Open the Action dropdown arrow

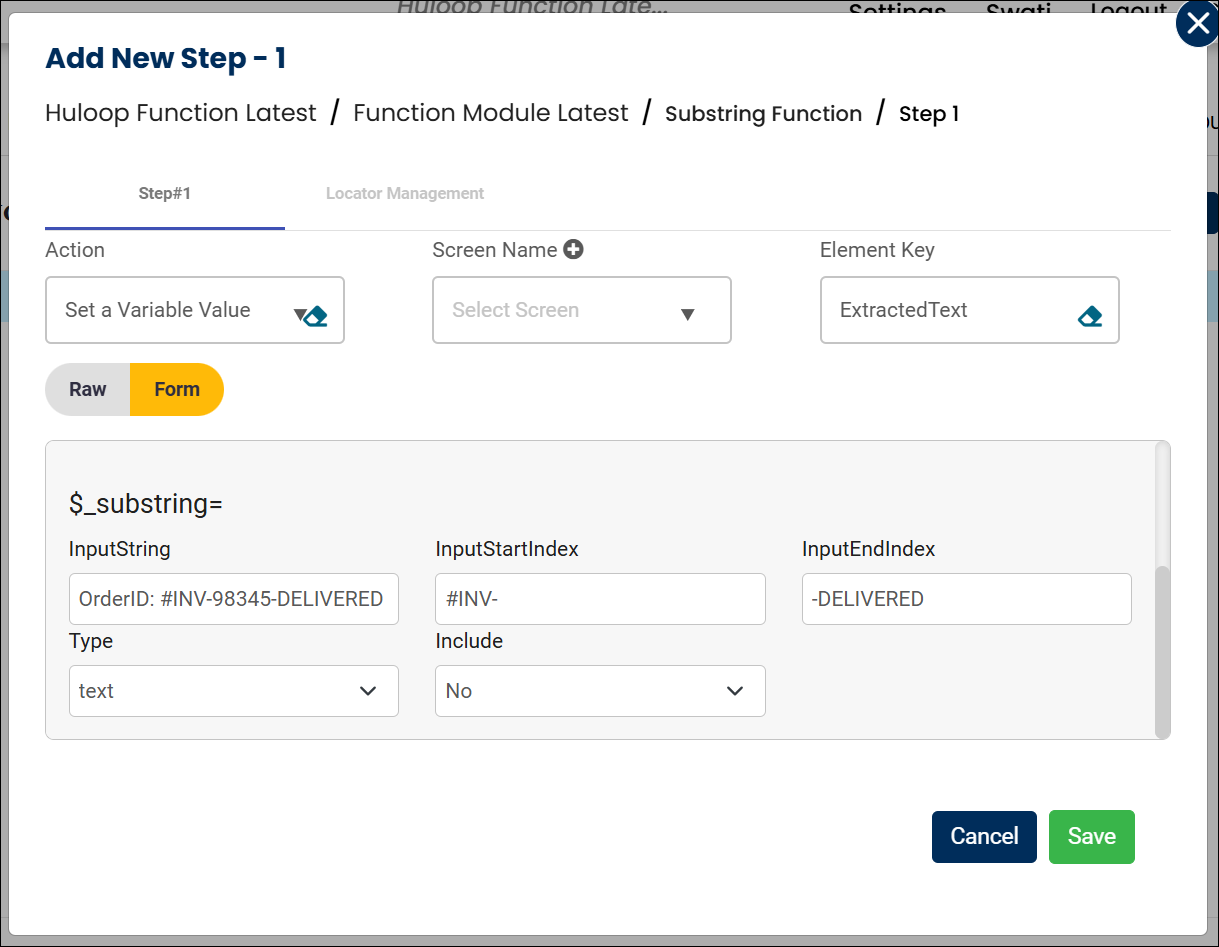[x=299, y=314]
